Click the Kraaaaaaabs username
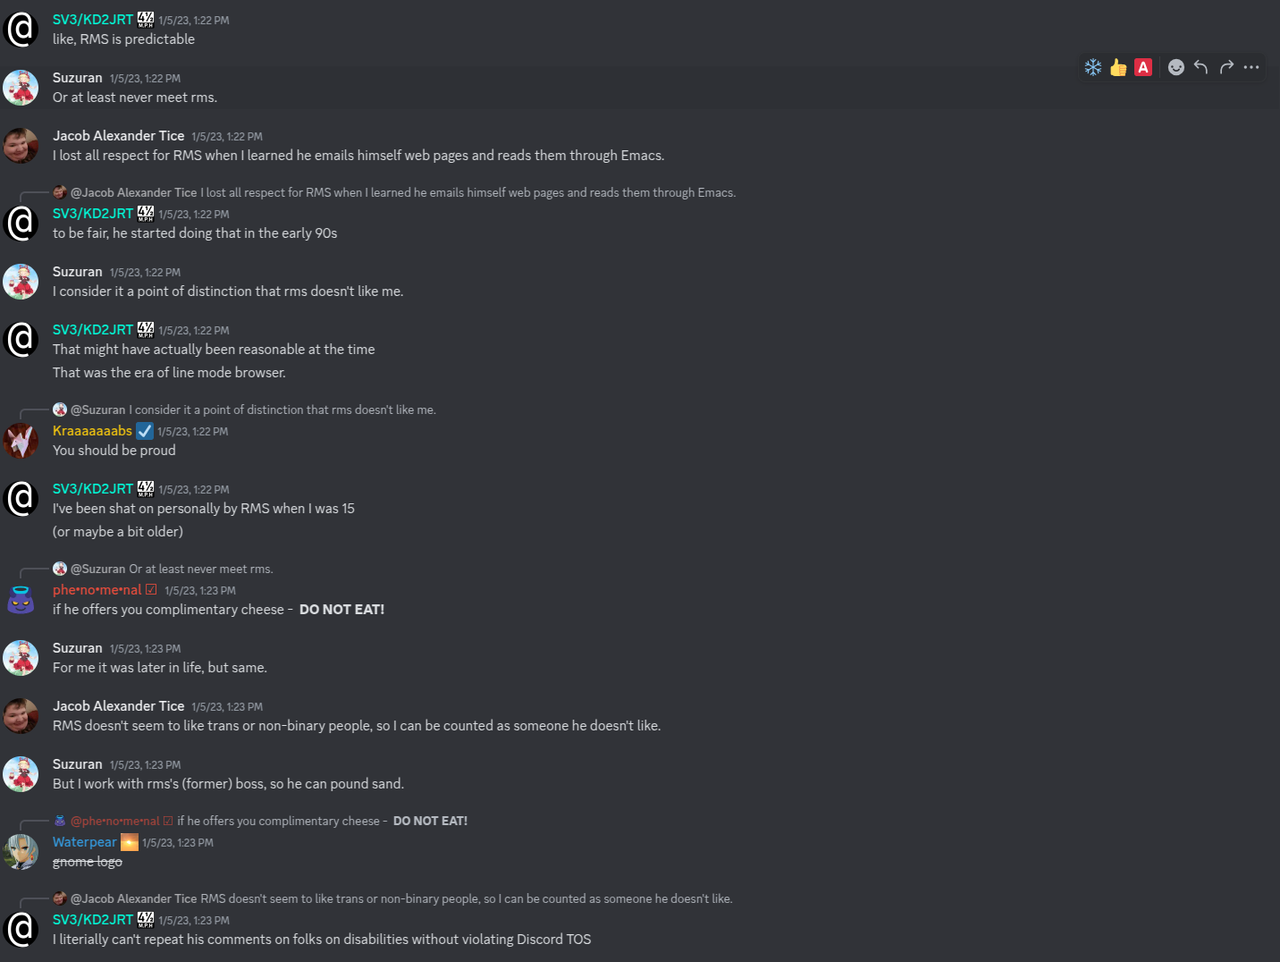 92,431
